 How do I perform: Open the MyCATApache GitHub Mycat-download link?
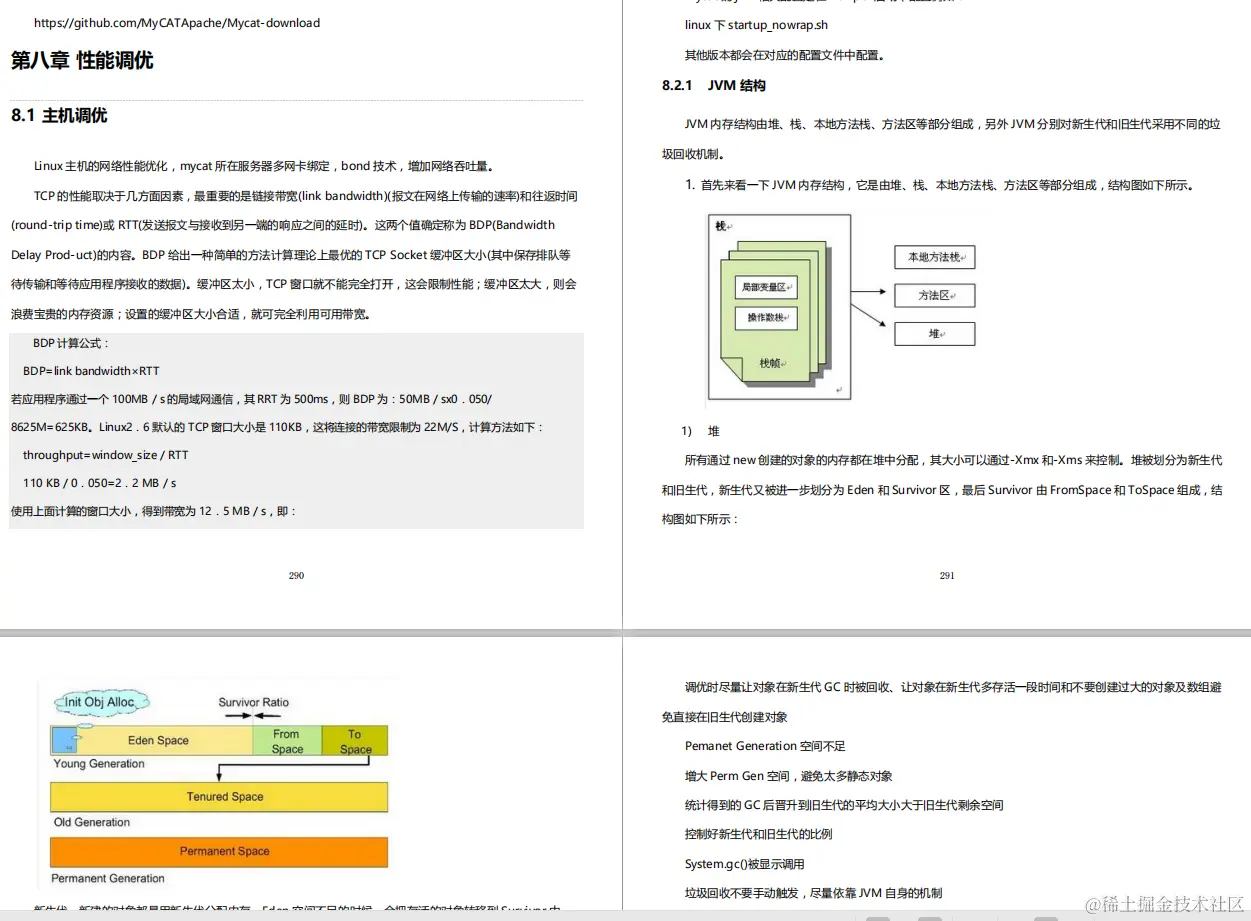tap(176, 22)
